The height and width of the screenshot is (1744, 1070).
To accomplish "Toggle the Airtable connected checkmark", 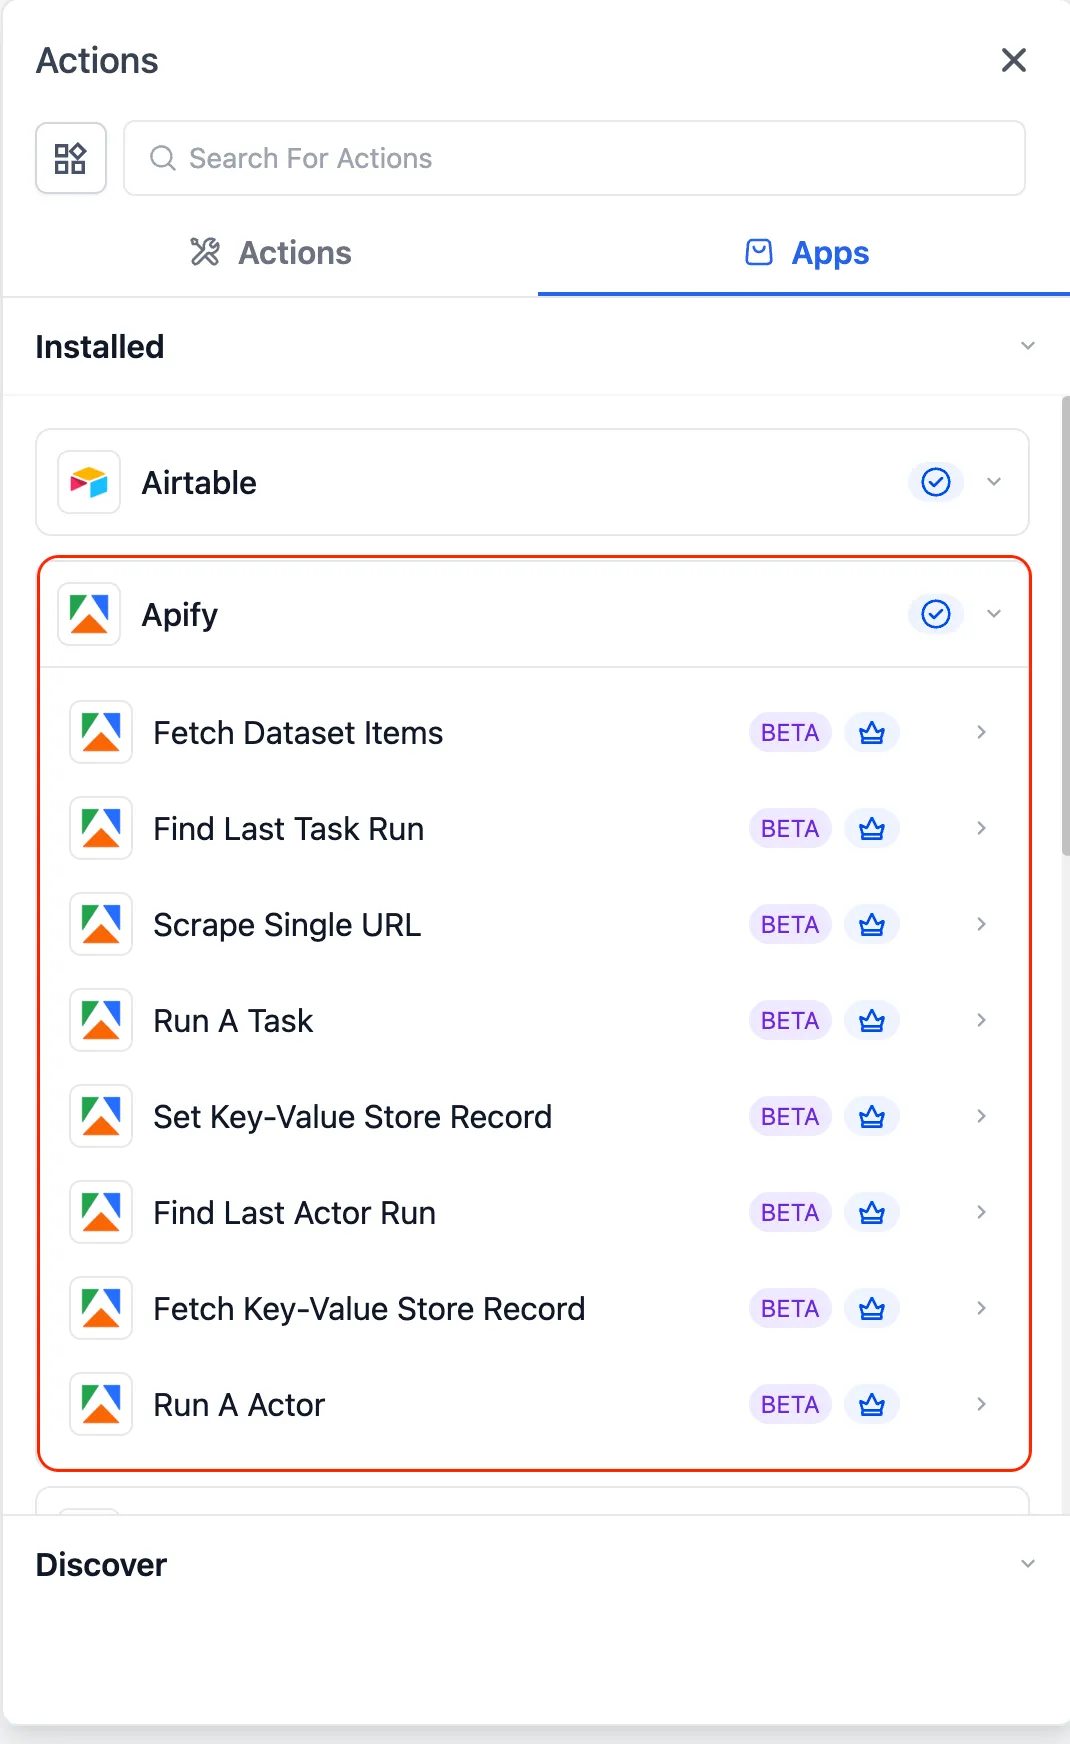I will 935,482.
